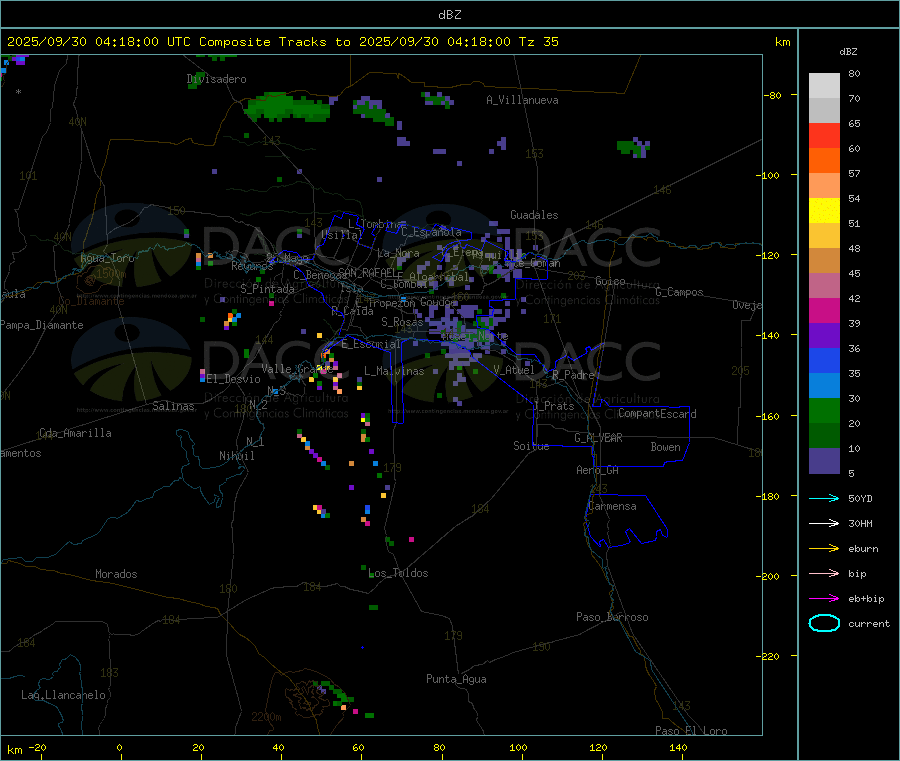Click the 0 km x-axis tick label
Screen dimensions: 900x761
[x=119, y=747]
